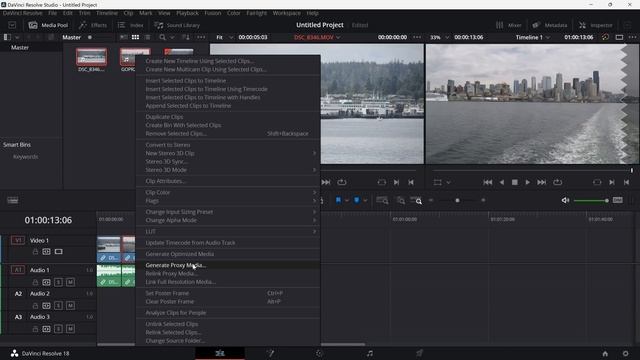Open the Workspace menu
The image size is (640, 360).
coord(287,13)
